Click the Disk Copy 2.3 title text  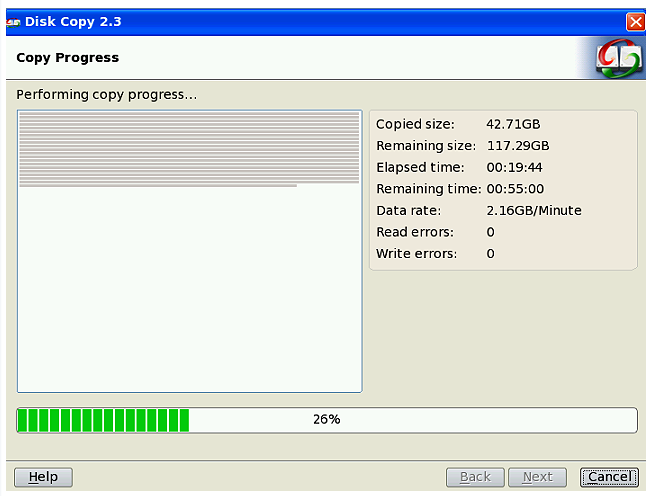point(73,22)
